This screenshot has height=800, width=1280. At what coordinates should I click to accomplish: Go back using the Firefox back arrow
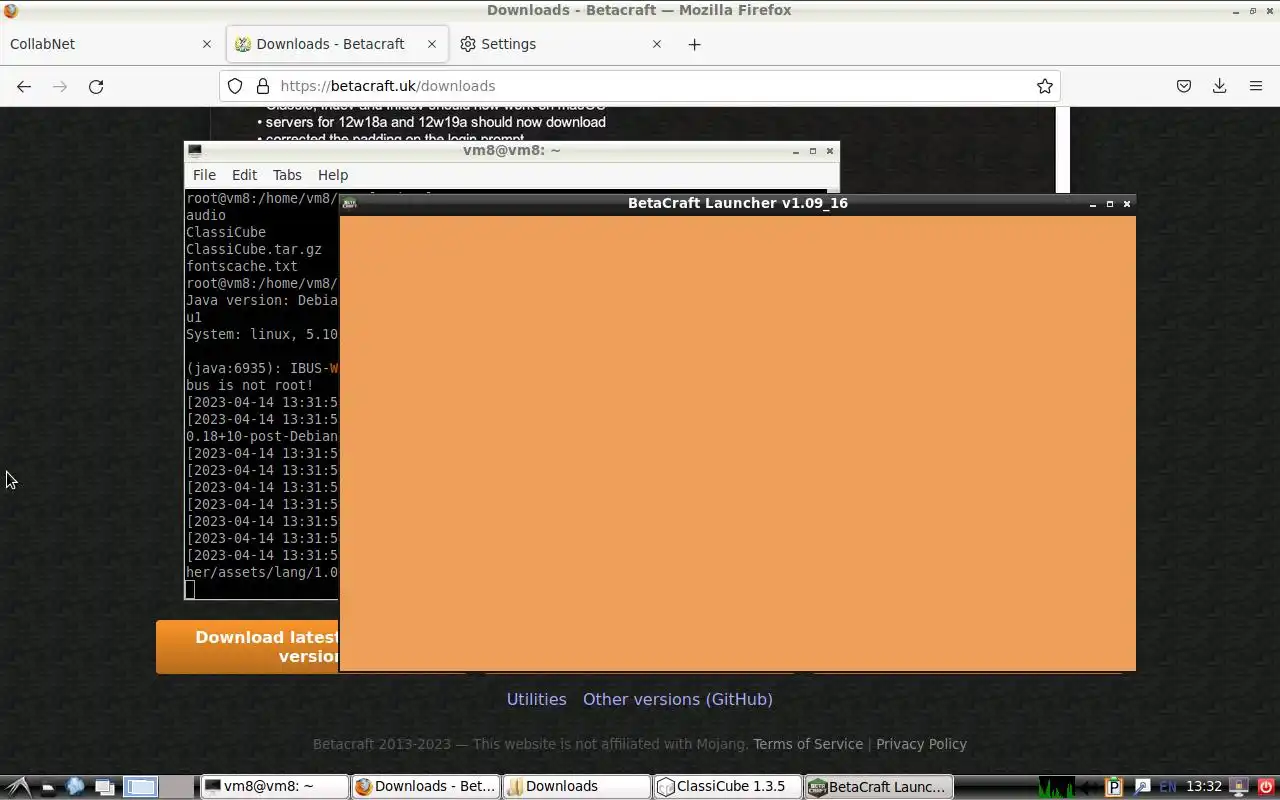24,86
